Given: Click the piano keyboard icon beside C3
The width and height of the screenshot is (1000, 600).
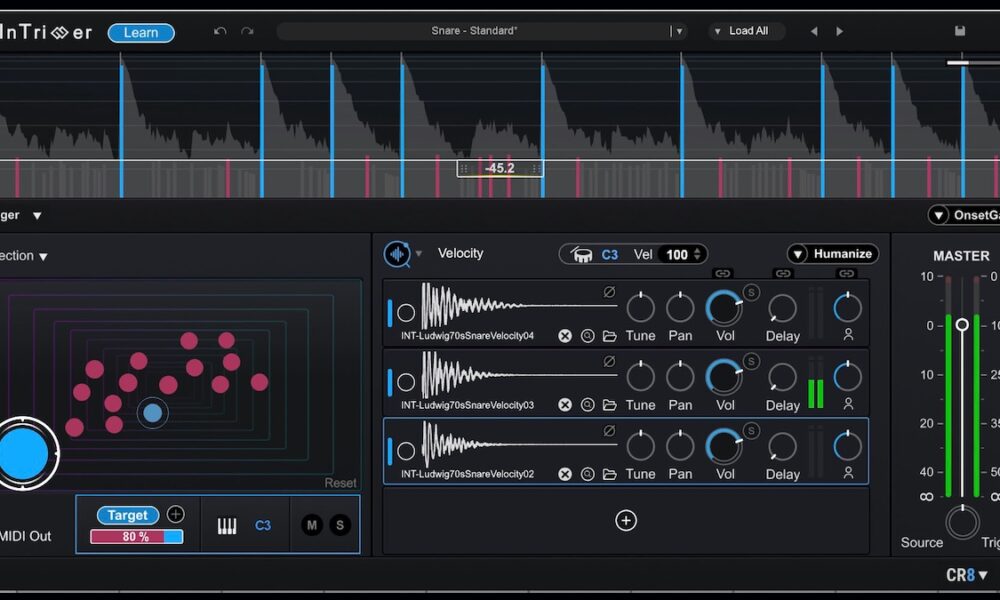Looking at the screenshot, I should 227,526.
